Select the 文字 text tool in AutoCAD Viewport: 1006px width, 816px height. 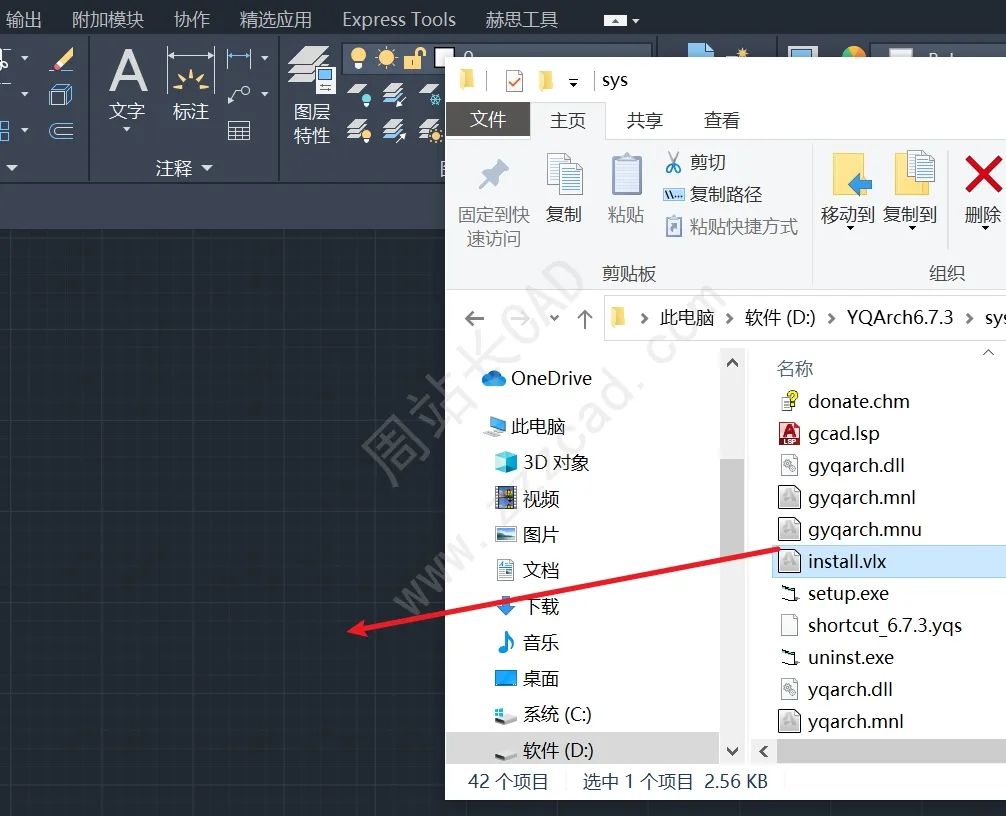127,85
